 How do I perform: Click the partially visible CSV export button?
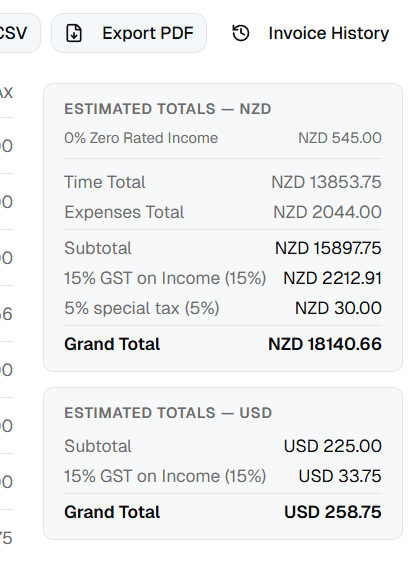(18, 33)
